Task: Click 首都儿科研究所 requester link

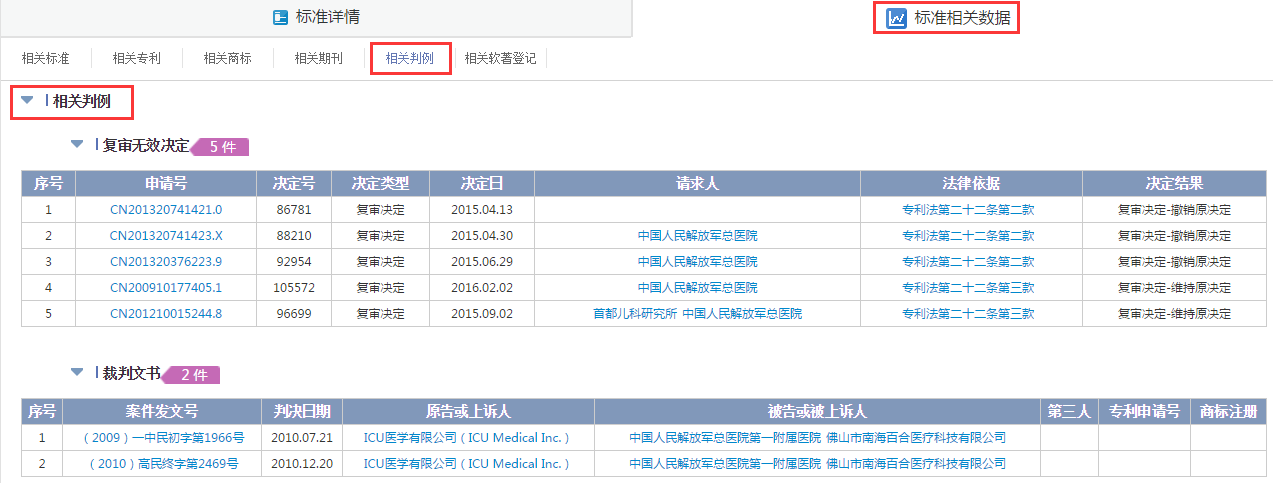Action: [x=635, y=314]
